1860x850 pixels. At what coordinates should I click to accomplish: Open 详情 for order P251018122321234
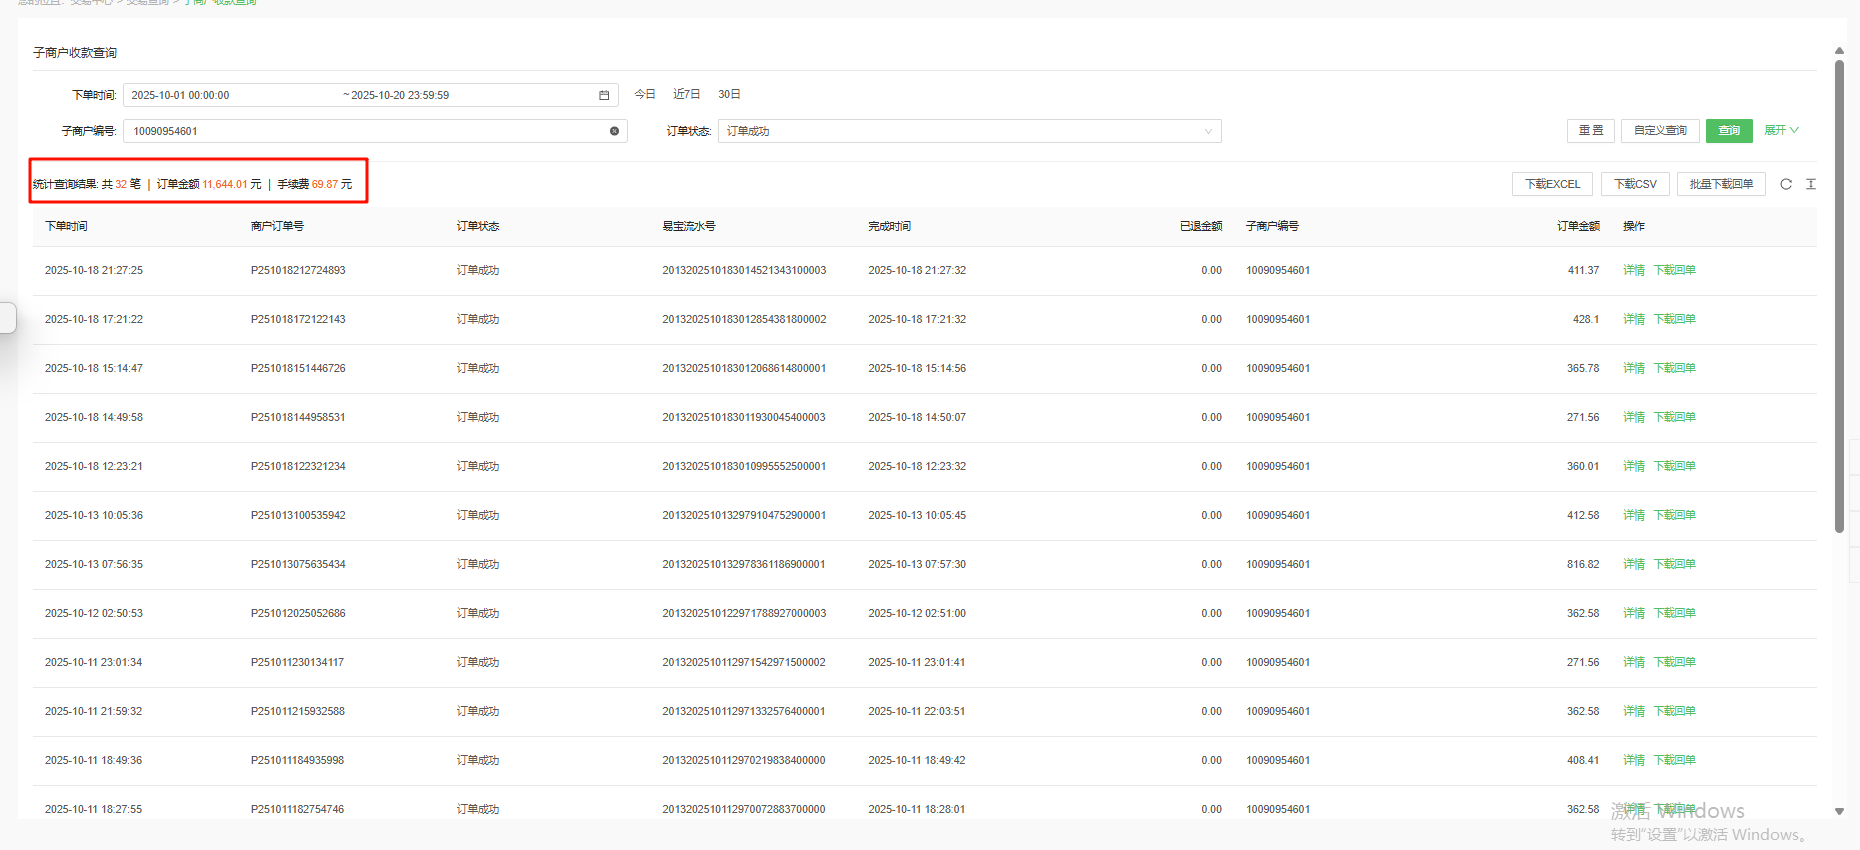[x=1634, y=466]
